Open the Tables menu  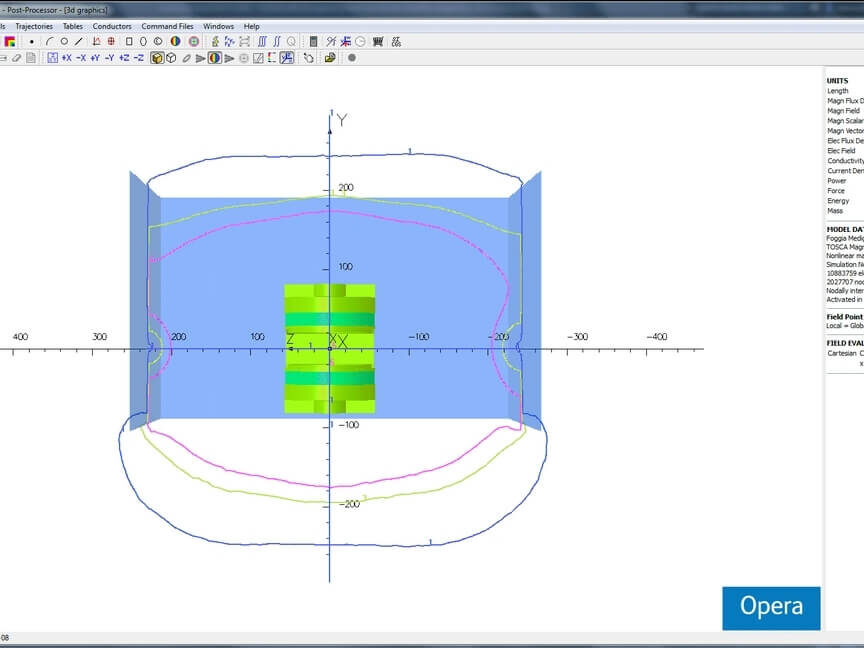click(73, 27)
